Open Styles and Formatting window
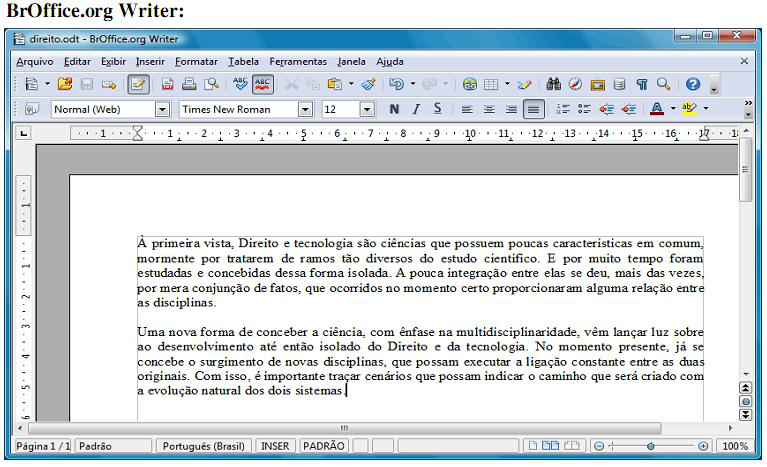This screenshot has height=467, width=767. click(32, 109)
